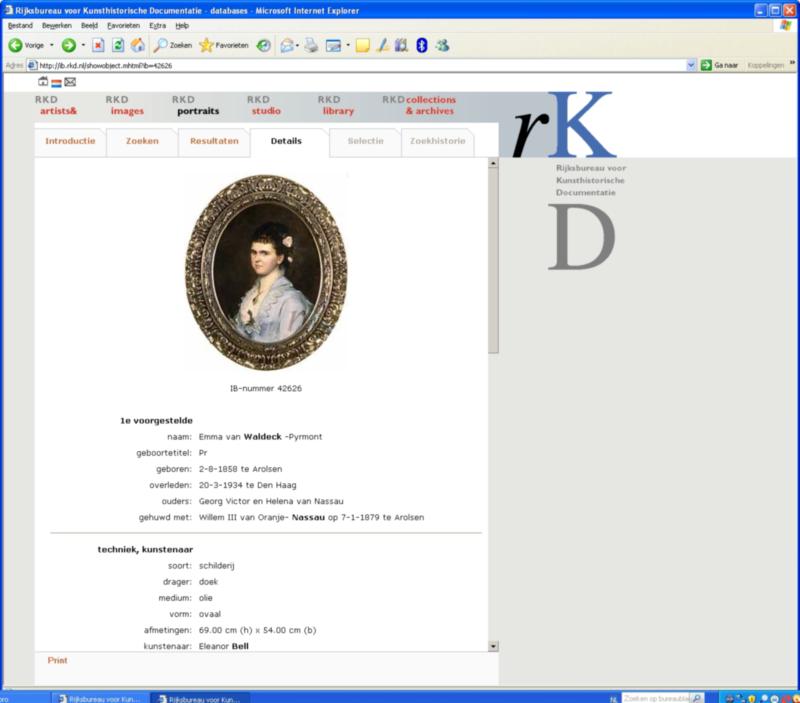Switch to the Zoekhistorie tab
800x703 pixels.
438,141
